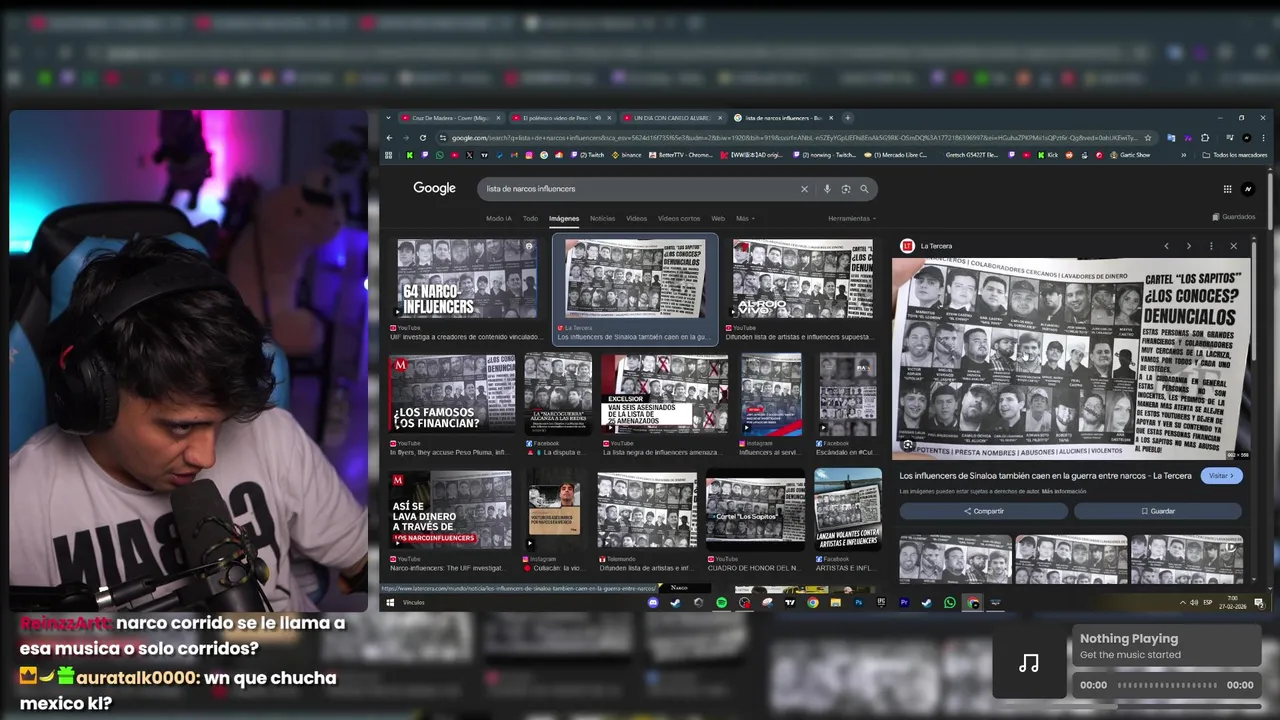Open the Garlic Show bookmark
1280x720 pixels.
1128,155
